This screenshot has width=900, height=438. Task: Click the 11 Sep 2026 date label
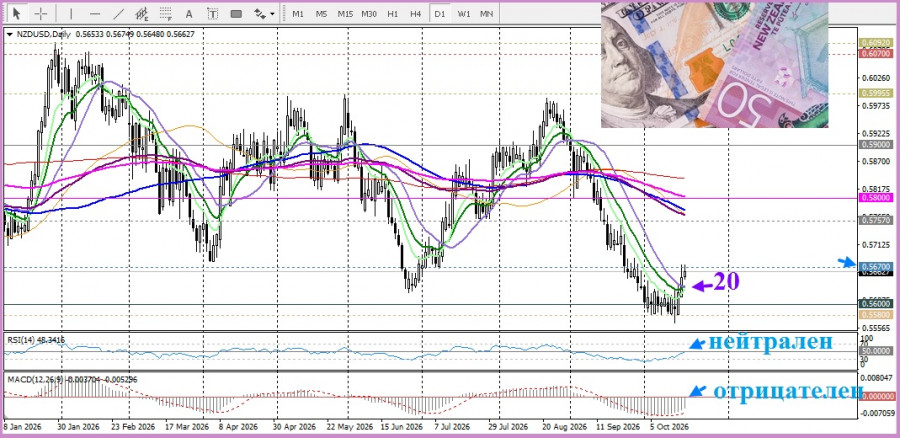(x=618, y=428)
